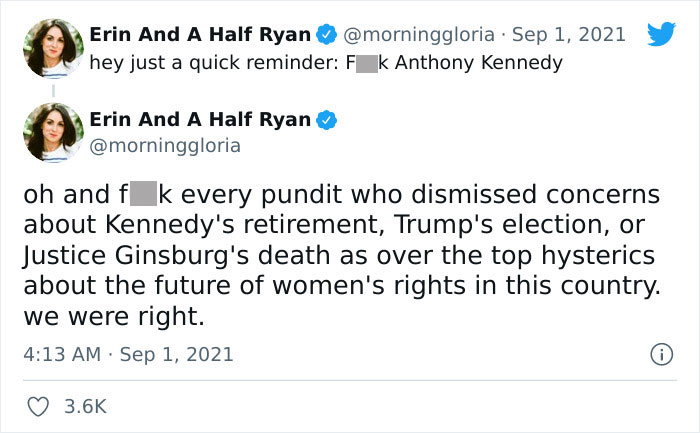Open the lower tweet's profile avatar
The height and width of the screenshot is (433, 700).
[x=46, y=132]
